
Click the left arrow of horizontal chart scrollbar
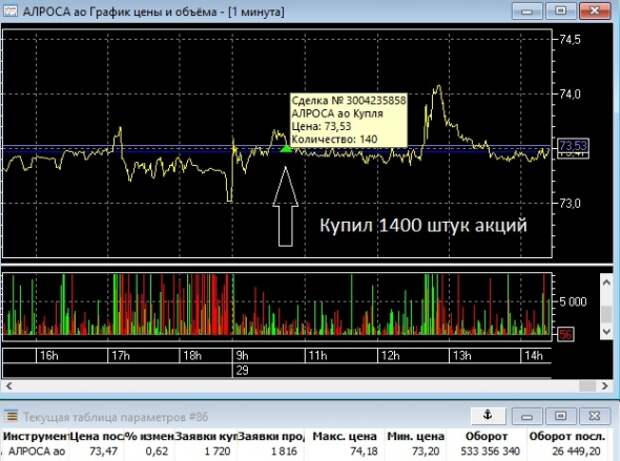click(9, 386)
